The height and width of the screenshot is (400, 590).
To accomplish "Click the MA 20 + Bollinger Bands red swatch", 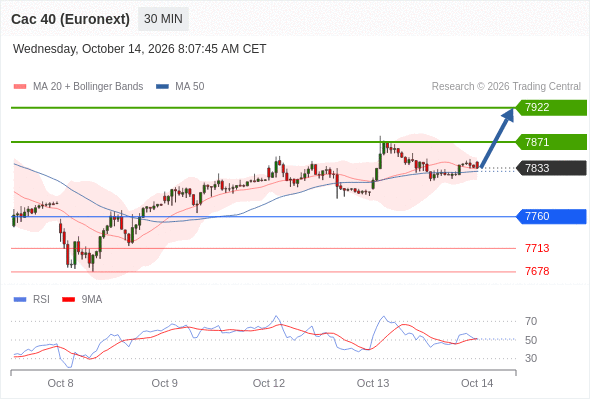I will [20, 87].
